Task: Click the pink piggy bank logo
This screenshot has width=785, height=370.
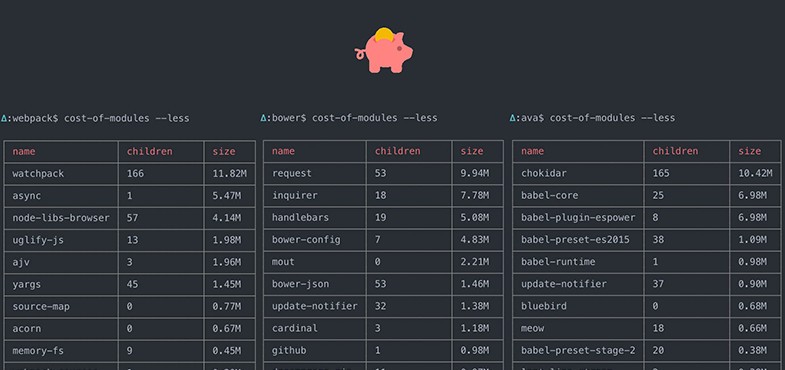Action: 384,51
